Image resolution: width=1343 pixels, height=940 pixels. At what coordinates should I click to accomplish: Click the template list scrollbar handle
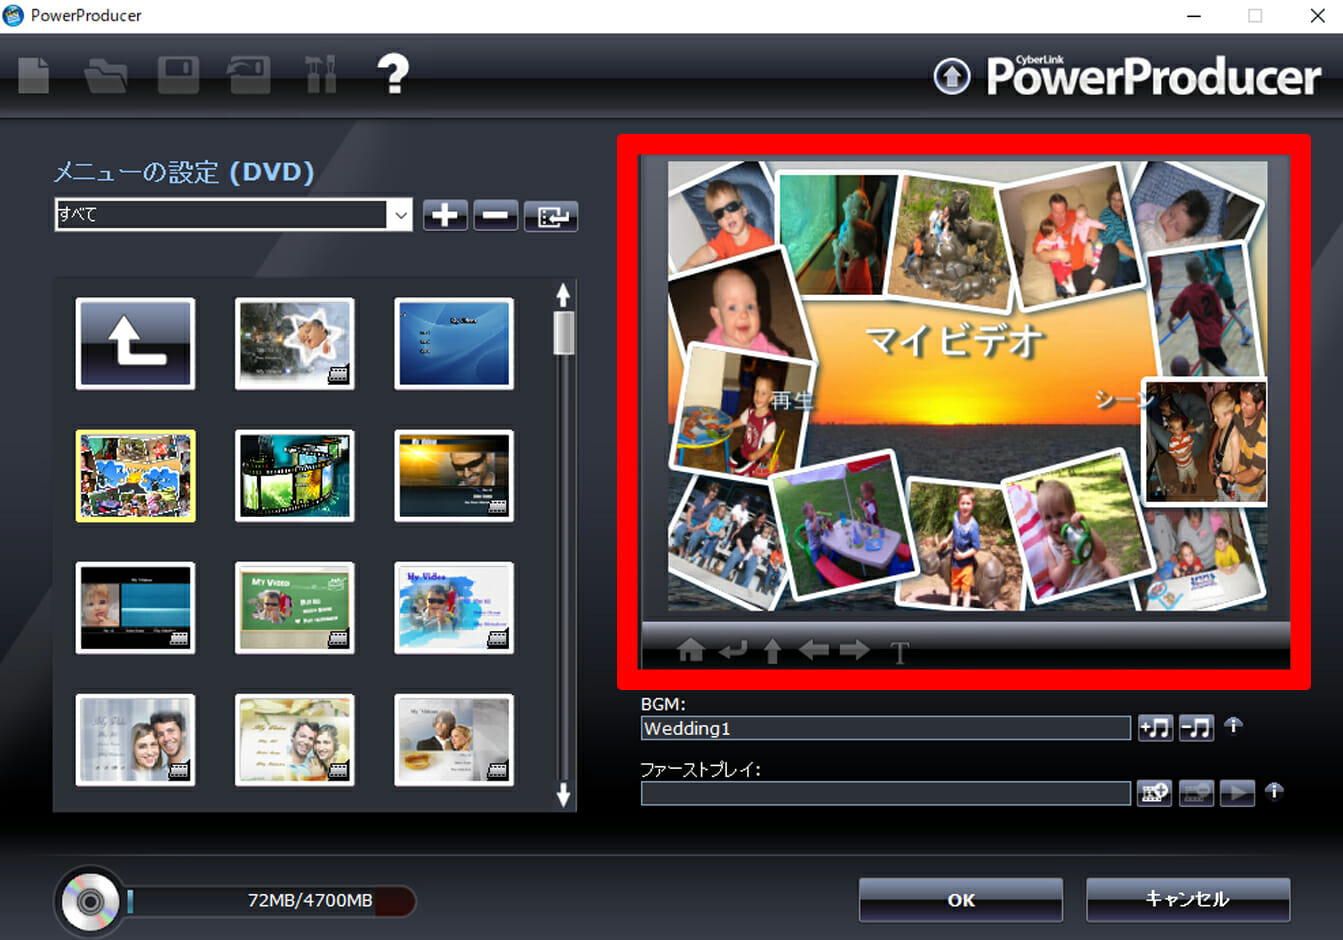pos(564,333)
